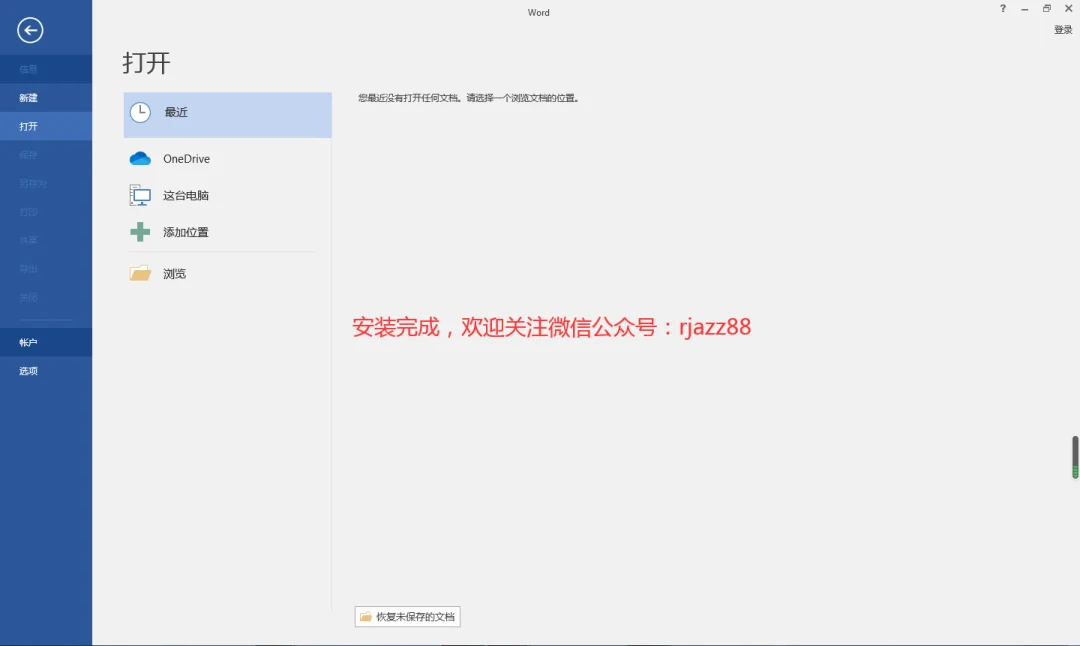This screenshot has width=1080, height=646.
Task: Click the greyed 保存 save item
Action: pyautogui.click(x=45, y=155)
